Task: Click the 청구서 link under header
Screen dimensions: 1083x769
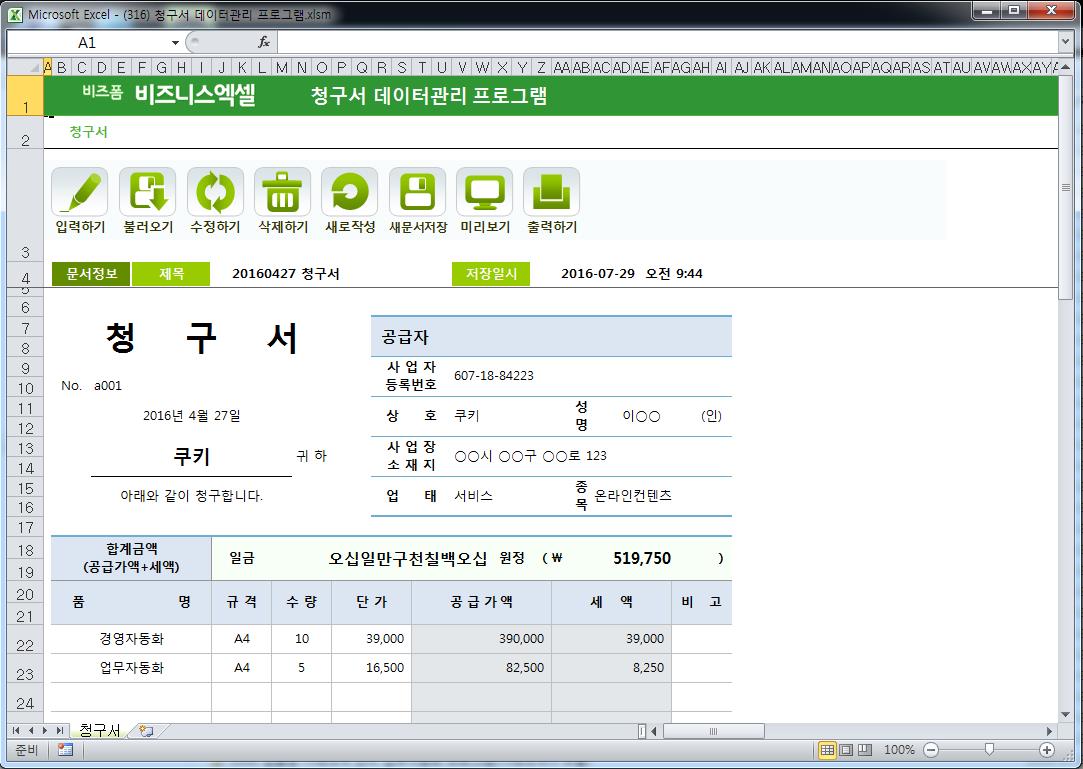Action: (x=88, y=132)
